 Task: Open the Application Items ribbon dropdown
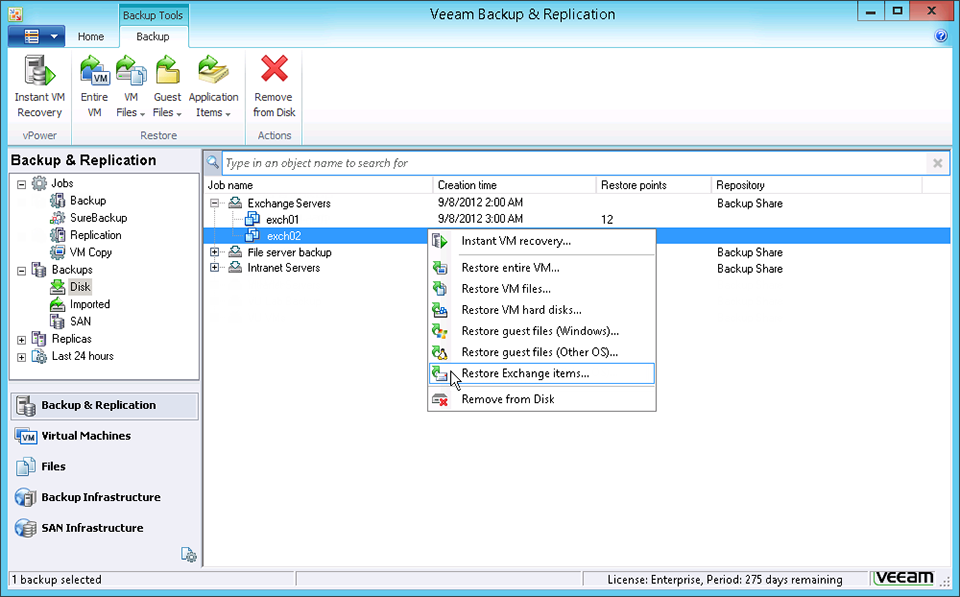tap(213, 87)
